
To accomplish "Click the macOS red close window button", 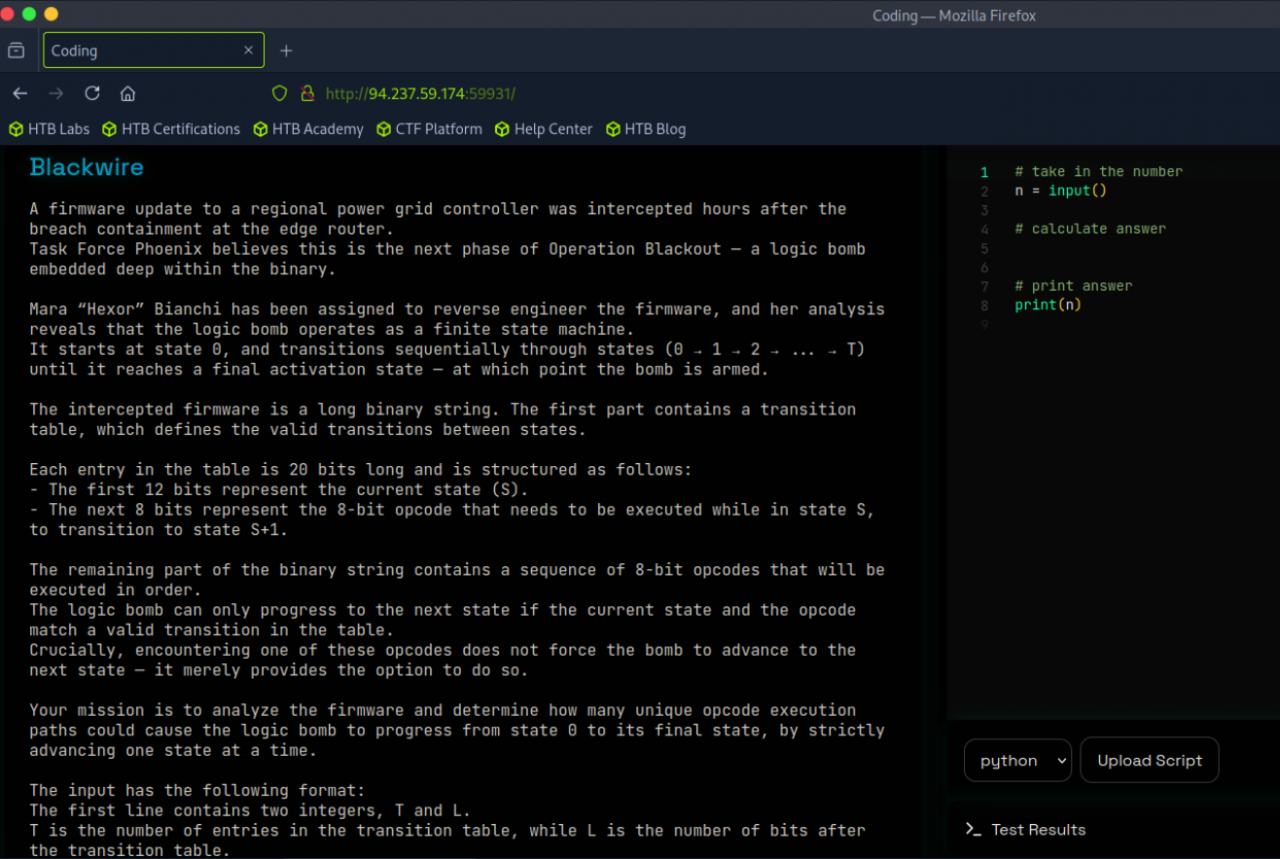I will point(8,14).
